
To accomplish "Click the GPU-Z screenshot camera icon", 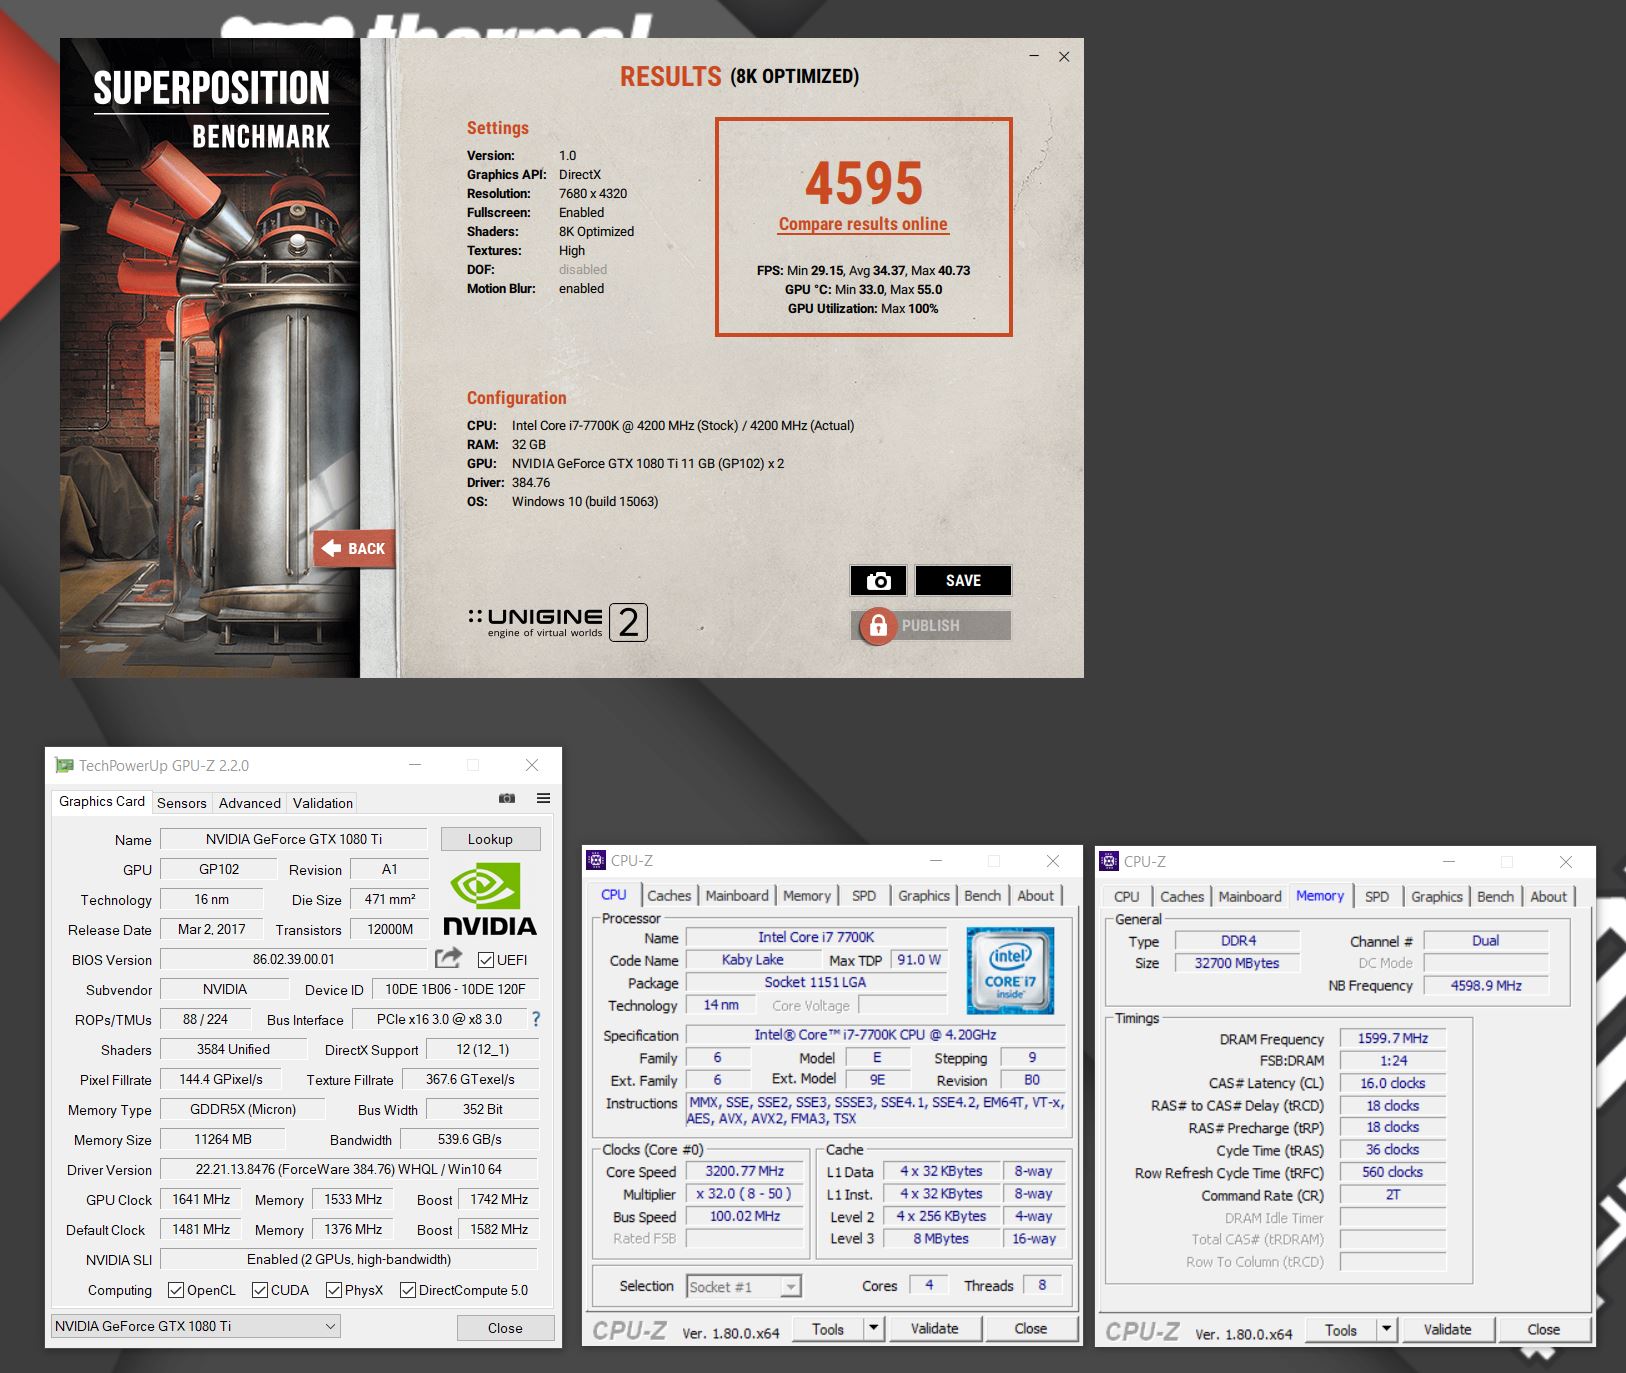I will [507, 798].
